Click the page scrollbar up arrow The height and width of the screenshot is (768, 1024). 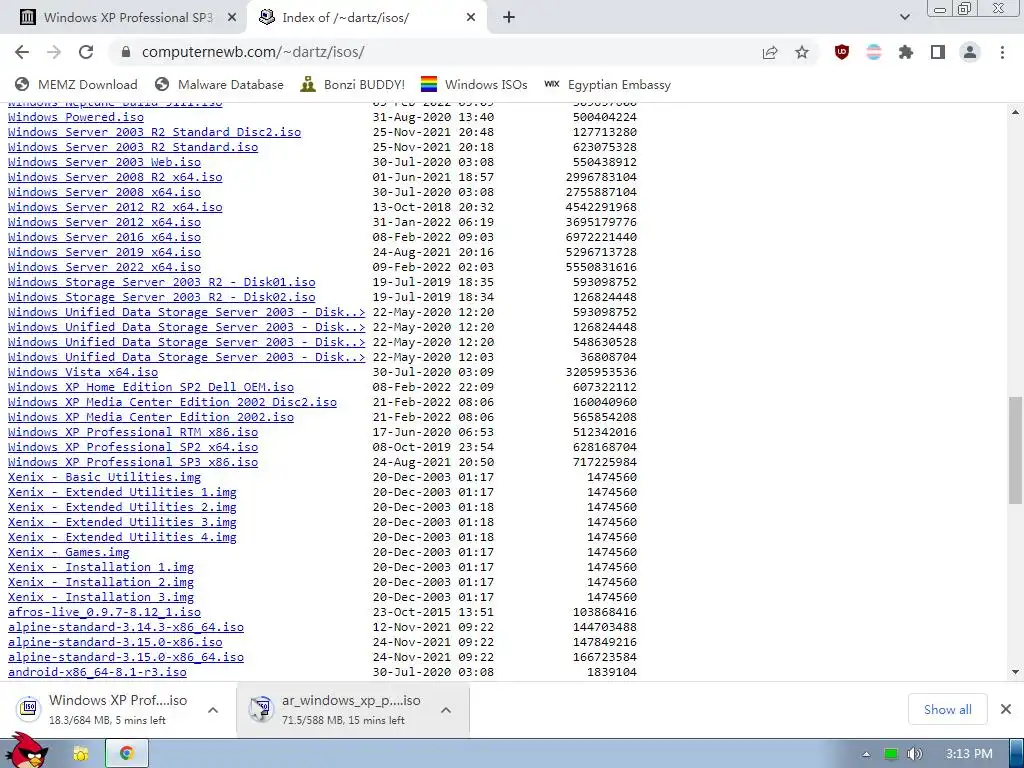(x=1016, y=112)
